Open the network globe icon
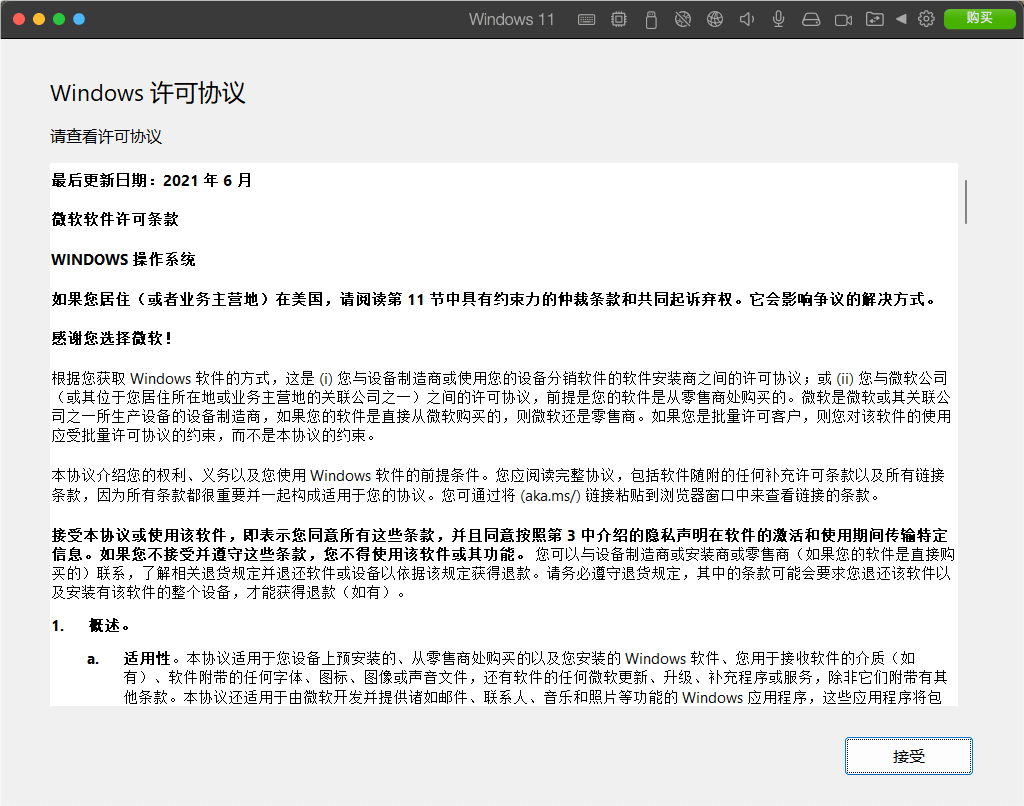The image size is (1024, 806). coord(714,19)
